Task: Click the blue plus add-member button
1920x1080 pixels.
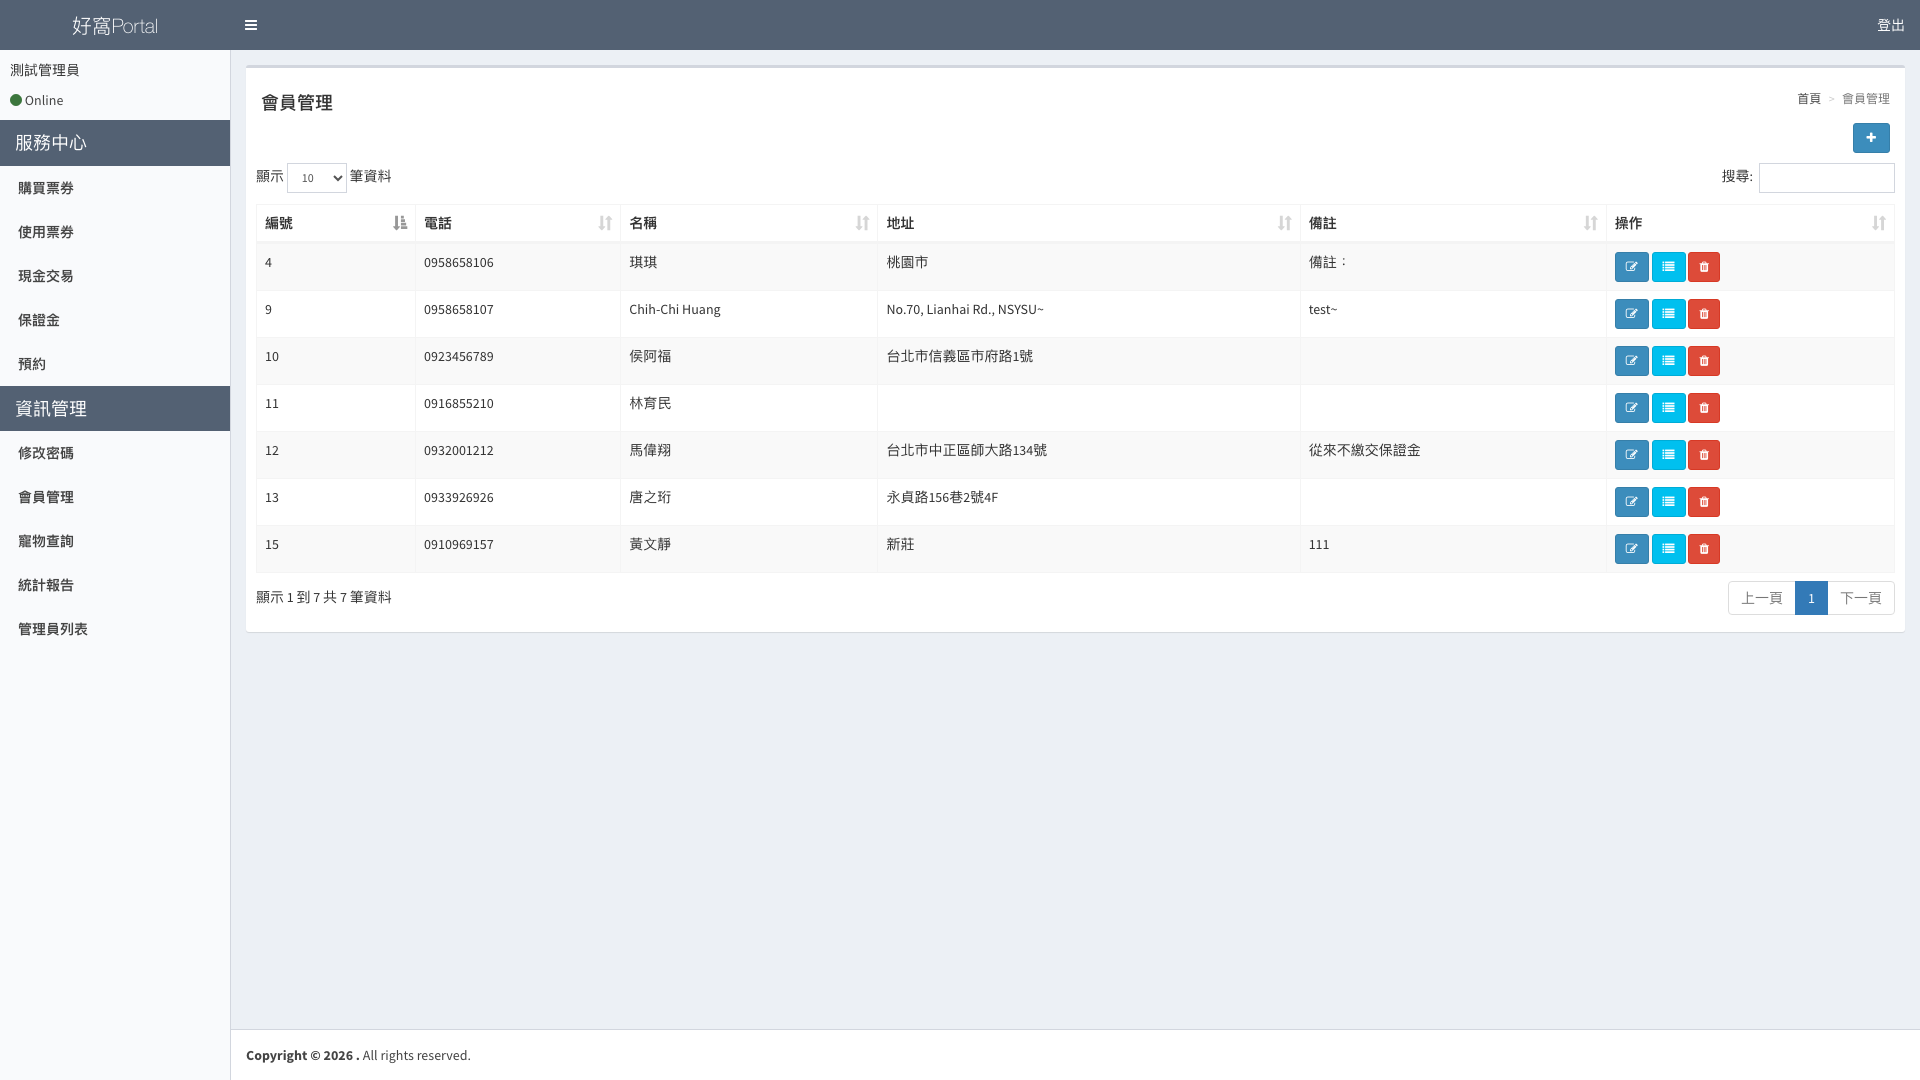Action: [x=1870, y=138]
